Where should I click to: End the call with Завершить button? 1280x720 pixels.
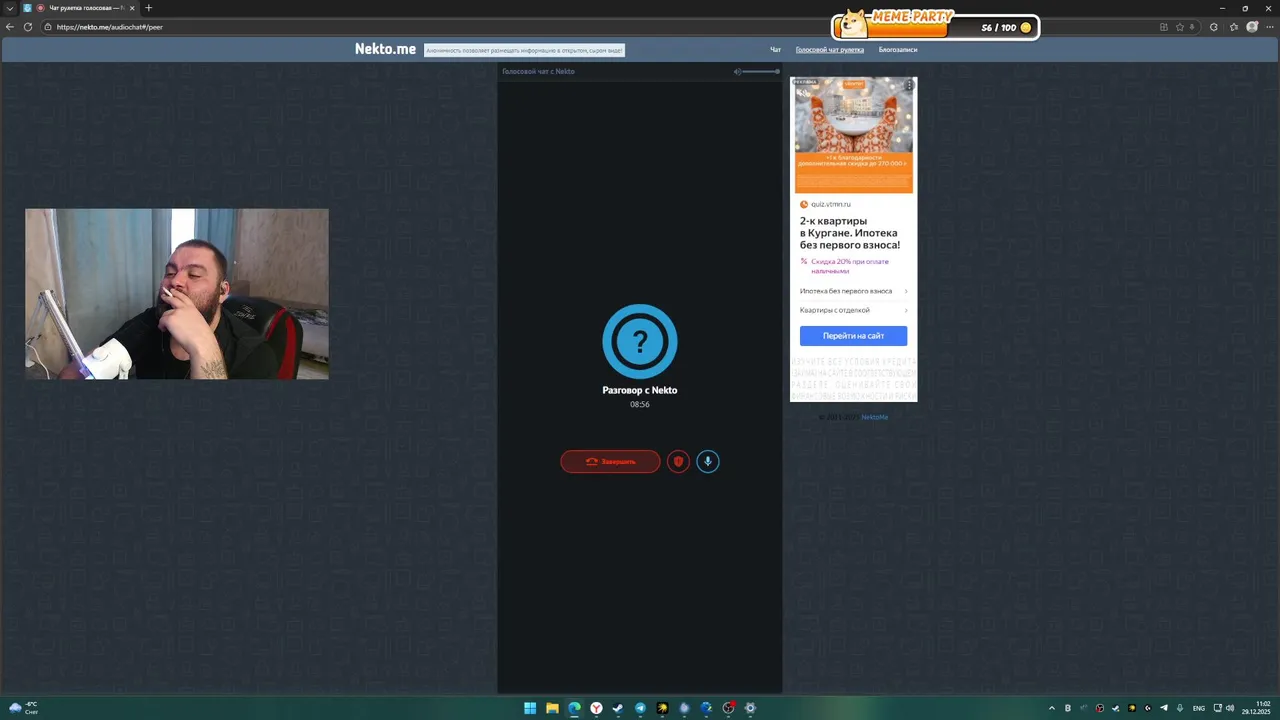tap(610, 461)
